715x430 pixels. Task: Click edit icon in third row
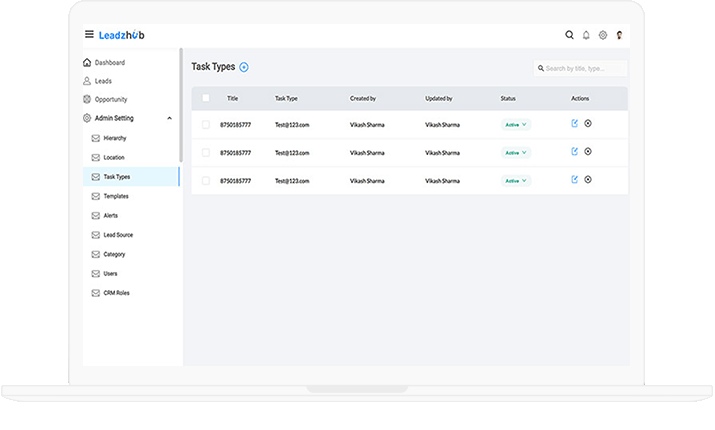click(x=574, y=180)
